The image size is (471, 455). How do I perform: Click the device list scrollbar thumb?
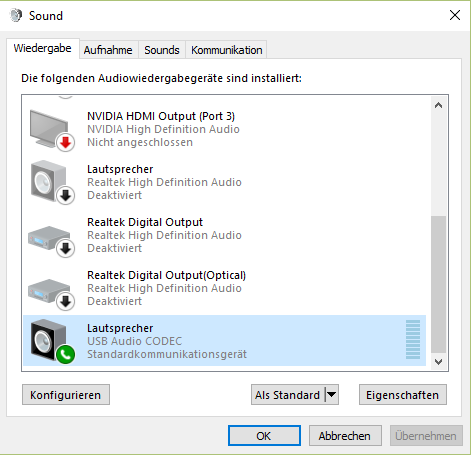(x=439, y=284)
